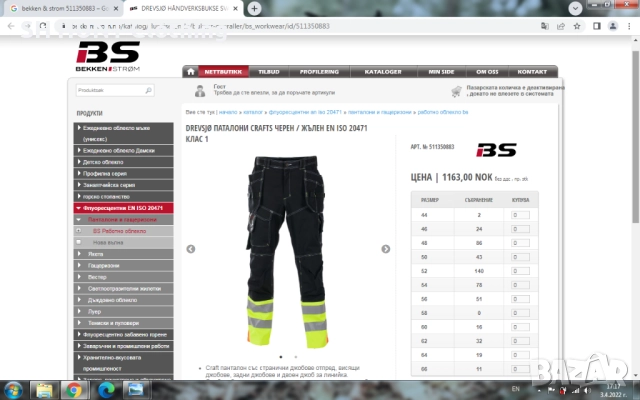Select the second image carousel dot

point(296,357)
